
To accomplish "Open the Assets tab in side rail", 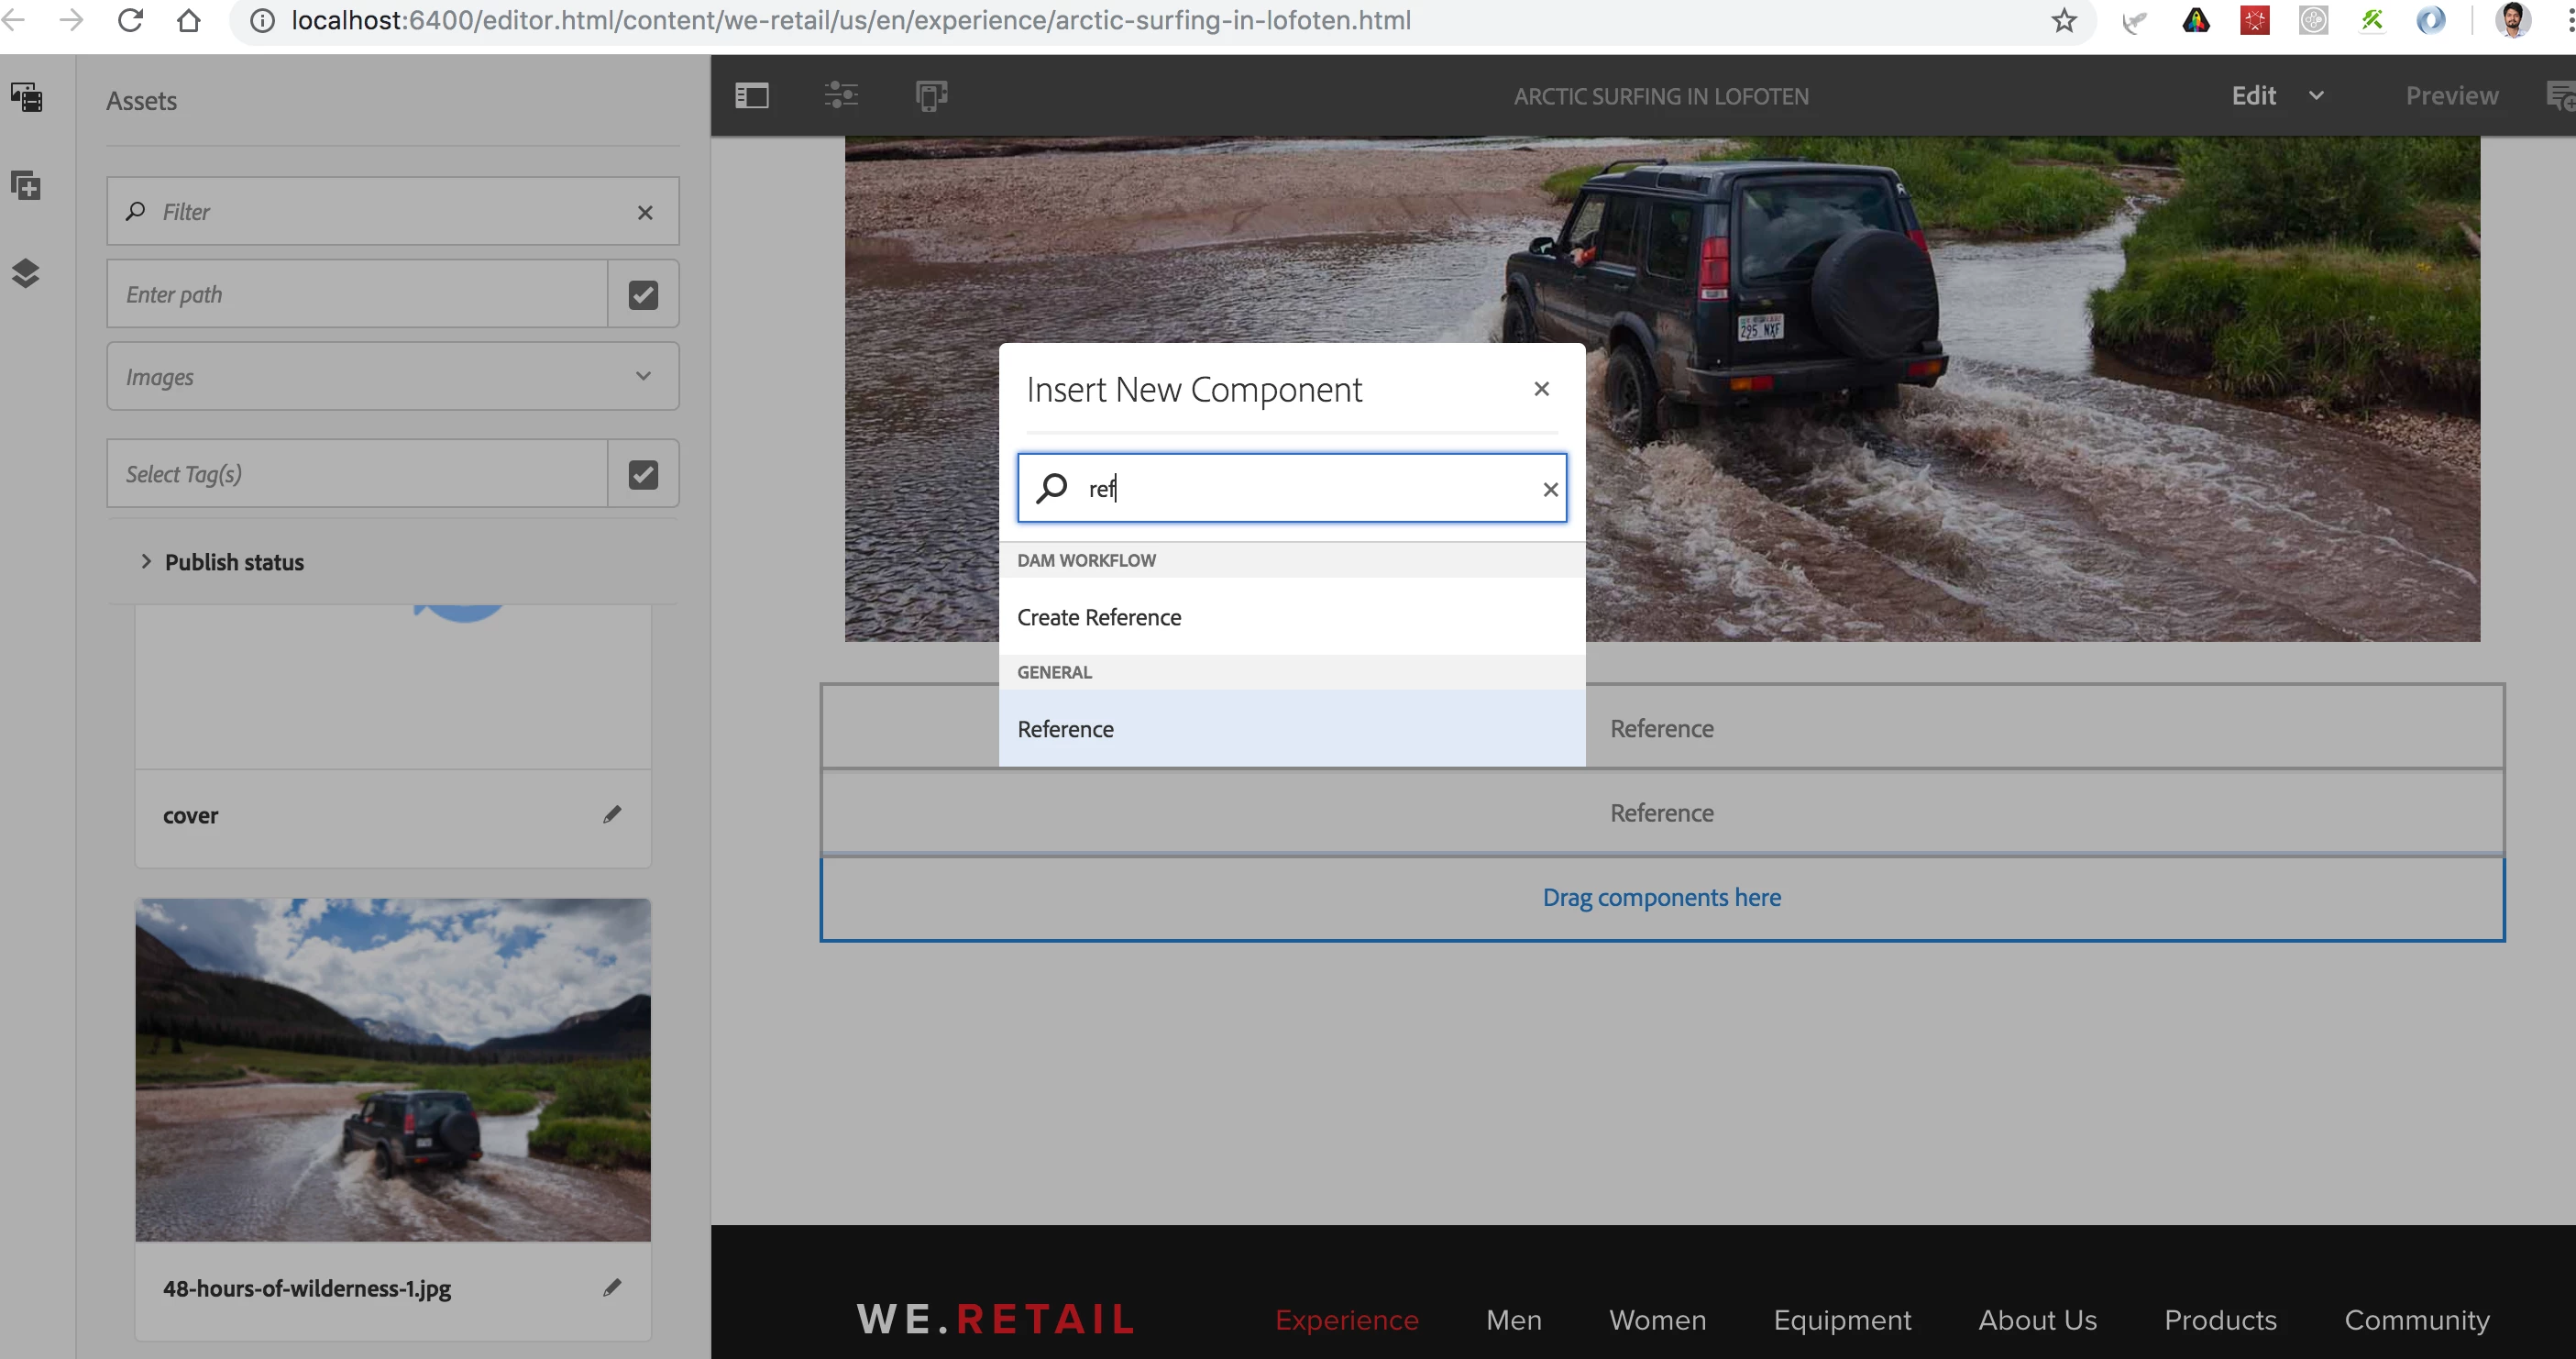I will (x=26, y=97).
